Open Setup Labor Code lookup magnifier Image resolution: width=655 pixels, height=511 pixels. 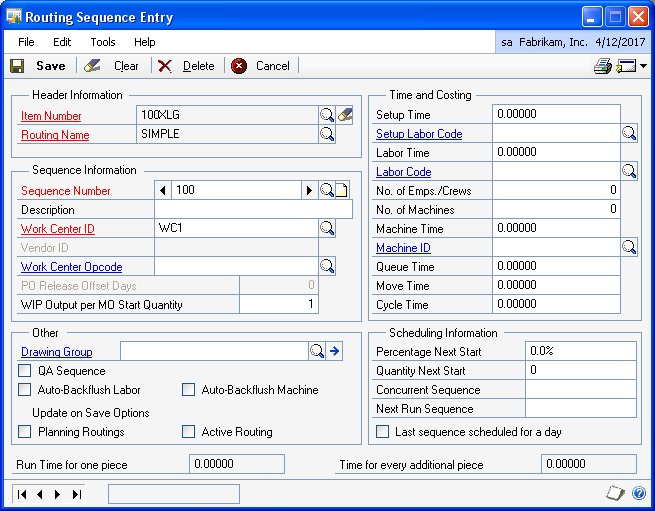(x=629, y=134)
